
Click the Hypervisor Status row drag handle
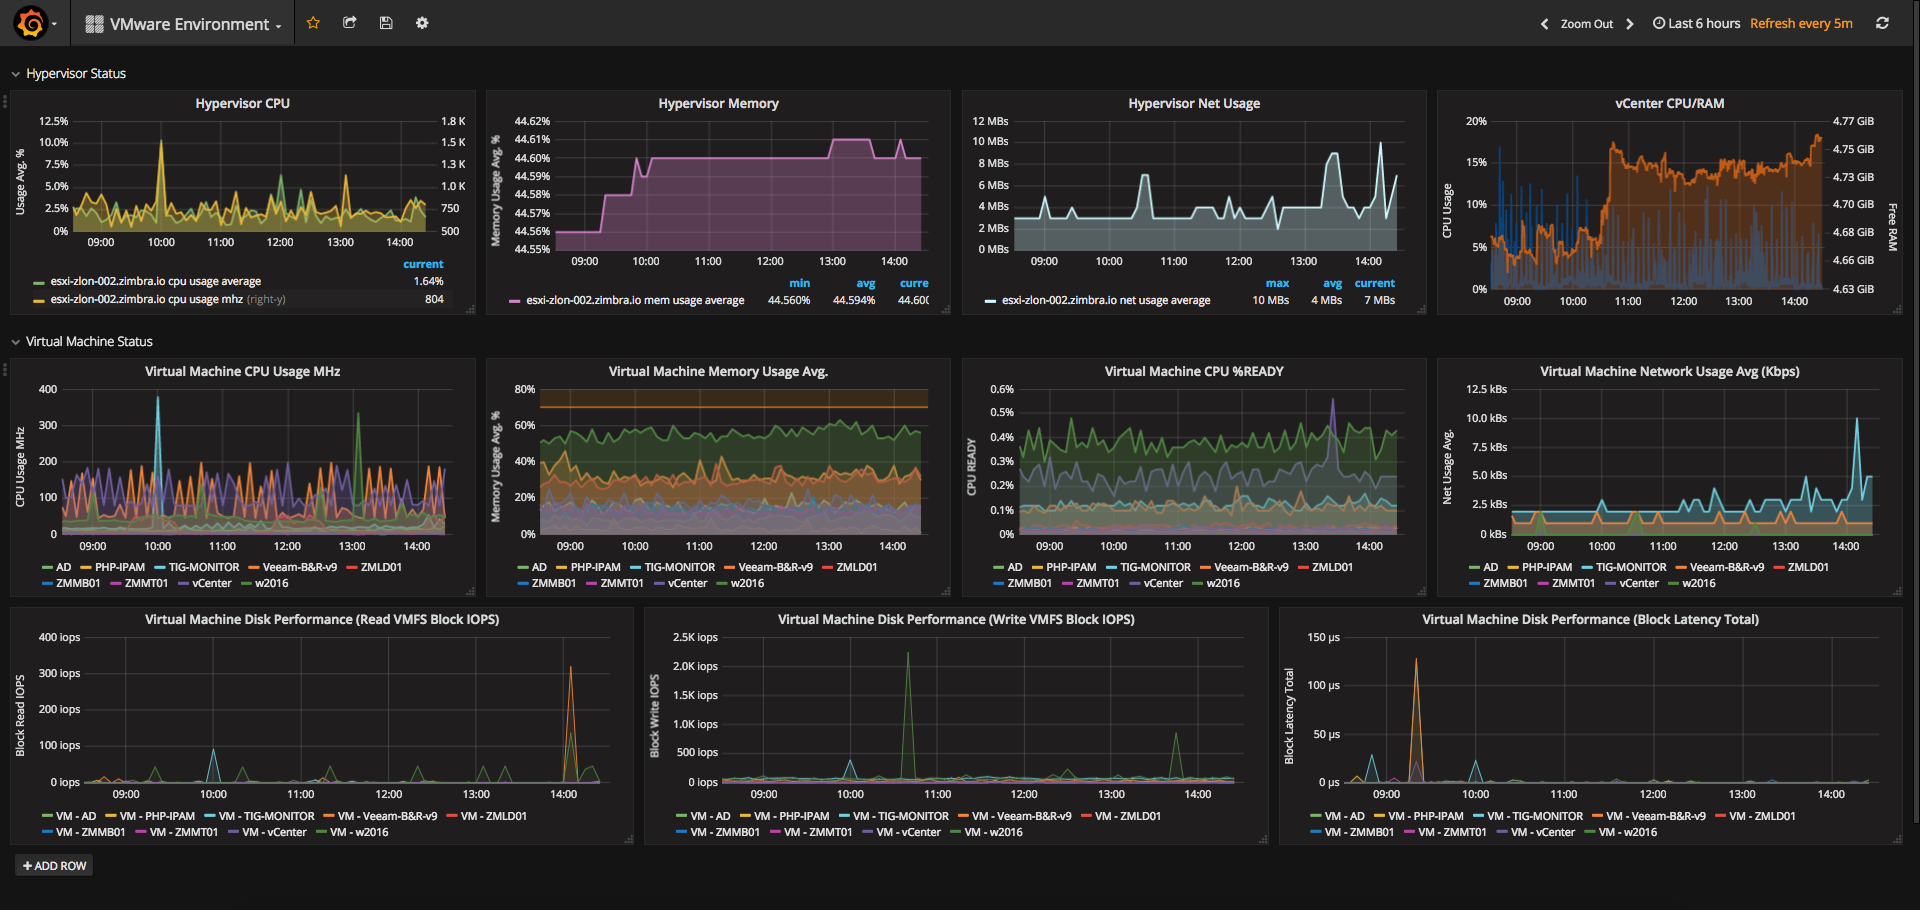click(5, 101)
